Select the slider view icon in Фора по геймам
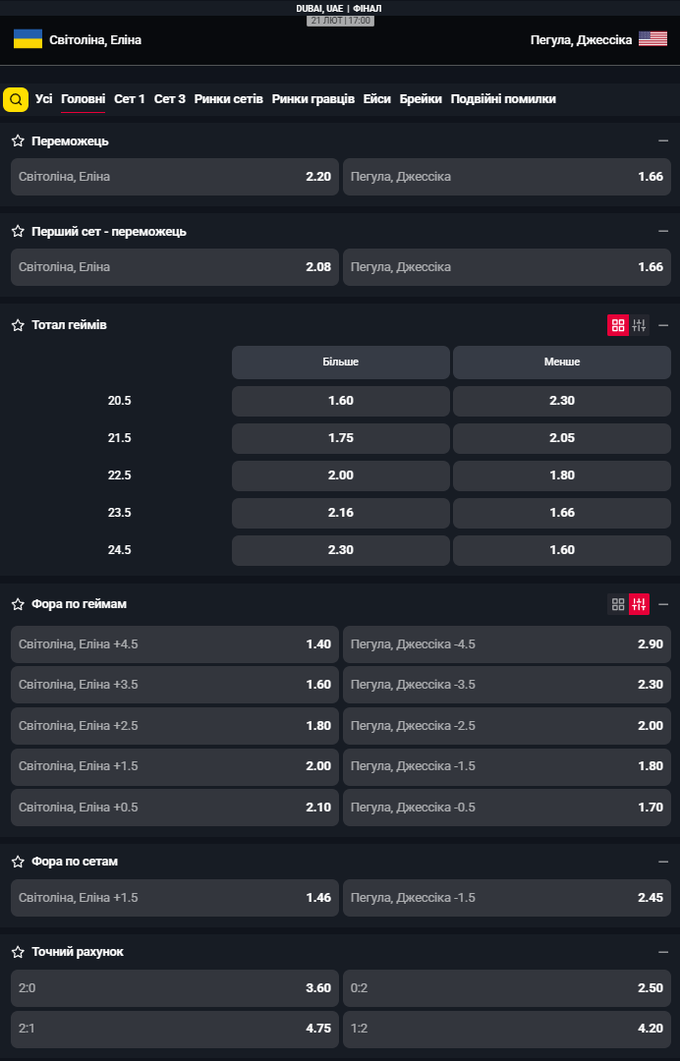This screenshot has height=1061, width=680. point(639,604)
